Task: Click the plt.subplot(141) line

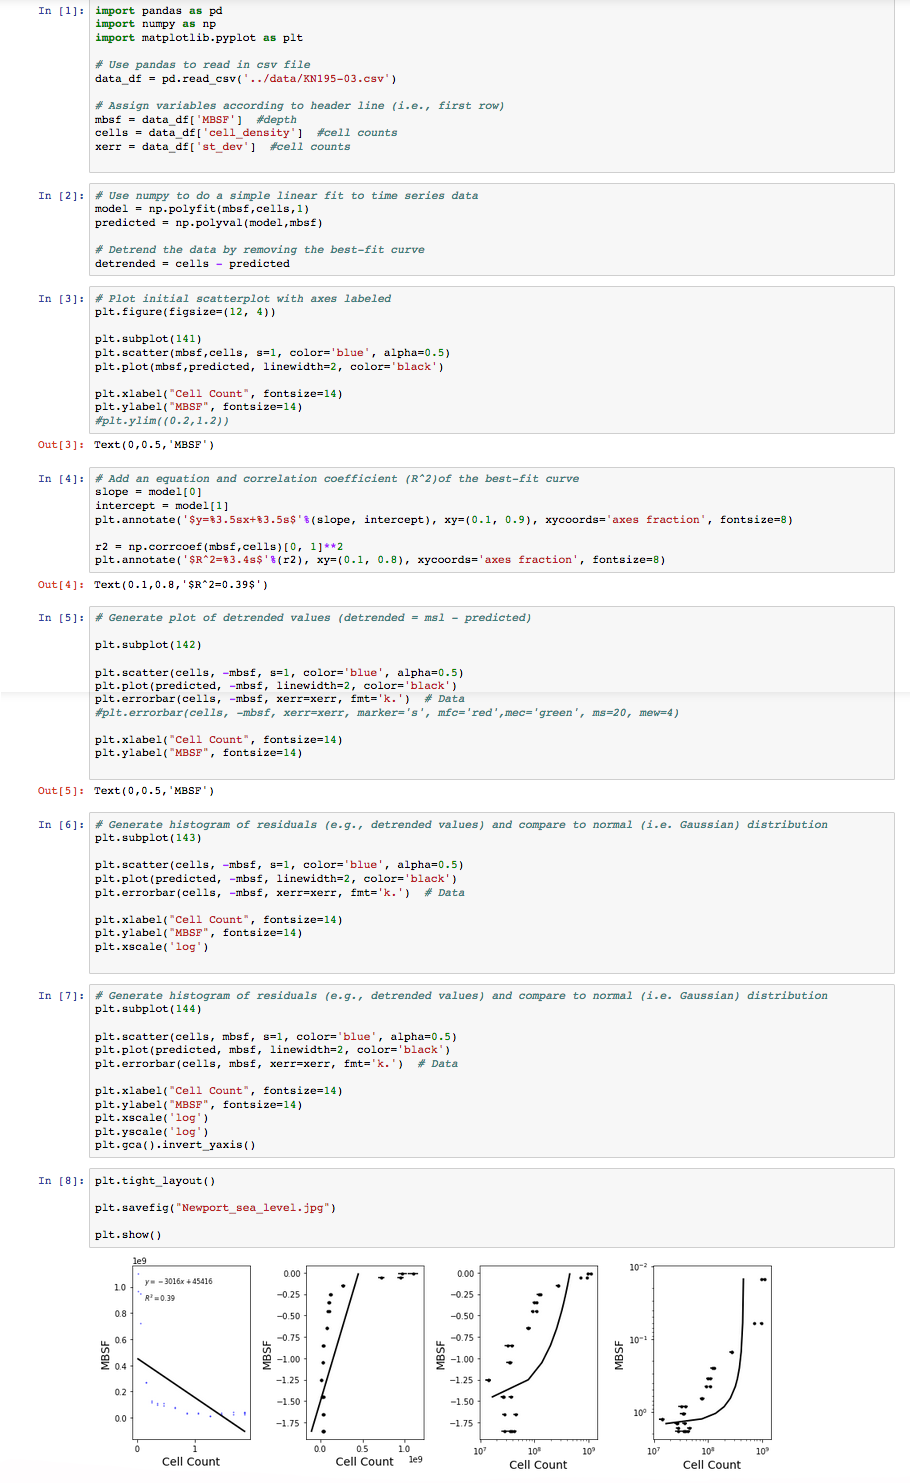Action: point(148,339)
